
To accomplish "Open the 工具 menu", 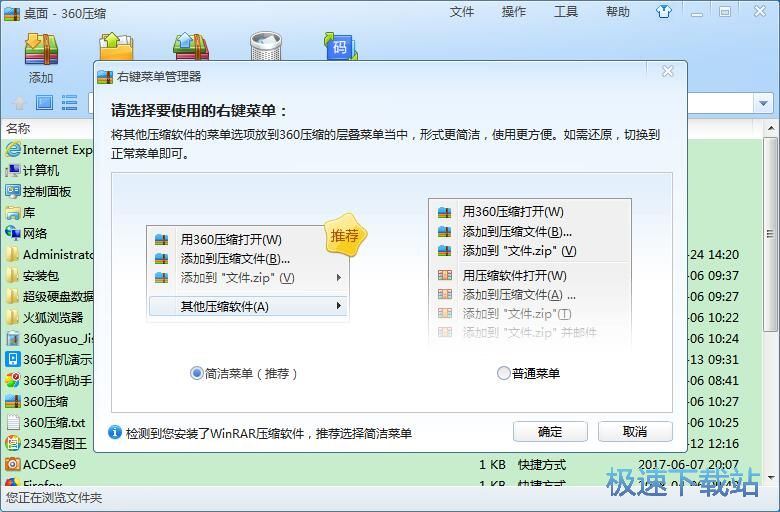I will tap(566, 11).
